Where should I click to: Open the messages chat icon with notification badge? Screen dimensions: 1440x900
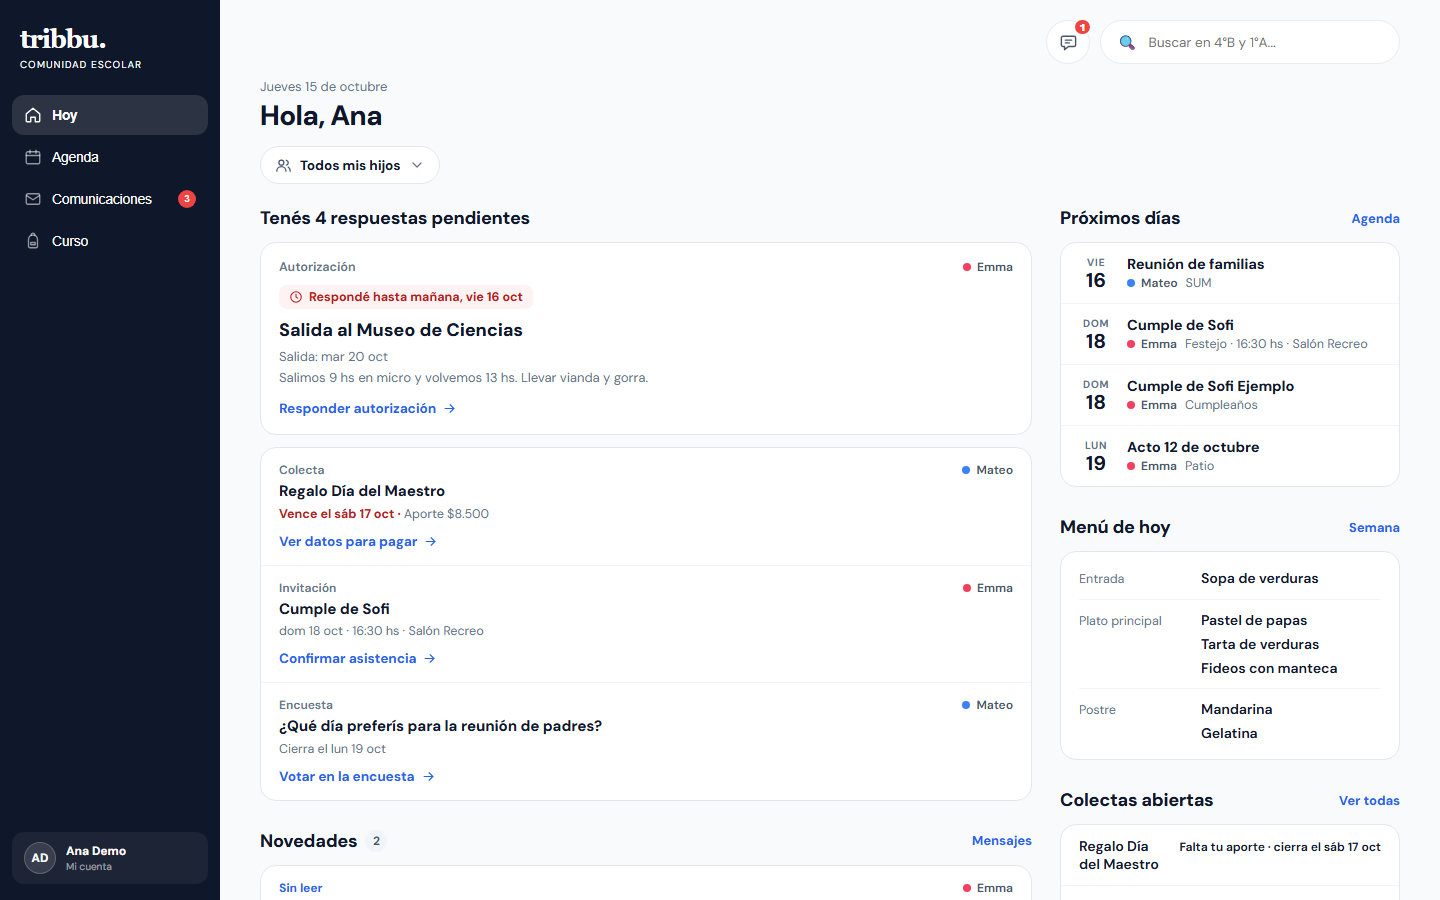(1068, 42)
